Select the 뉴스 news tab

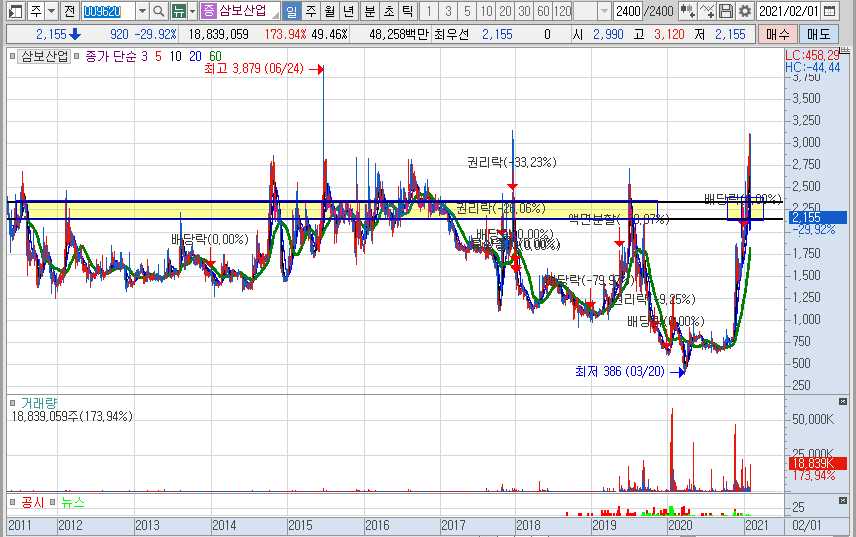click(72, 502)
